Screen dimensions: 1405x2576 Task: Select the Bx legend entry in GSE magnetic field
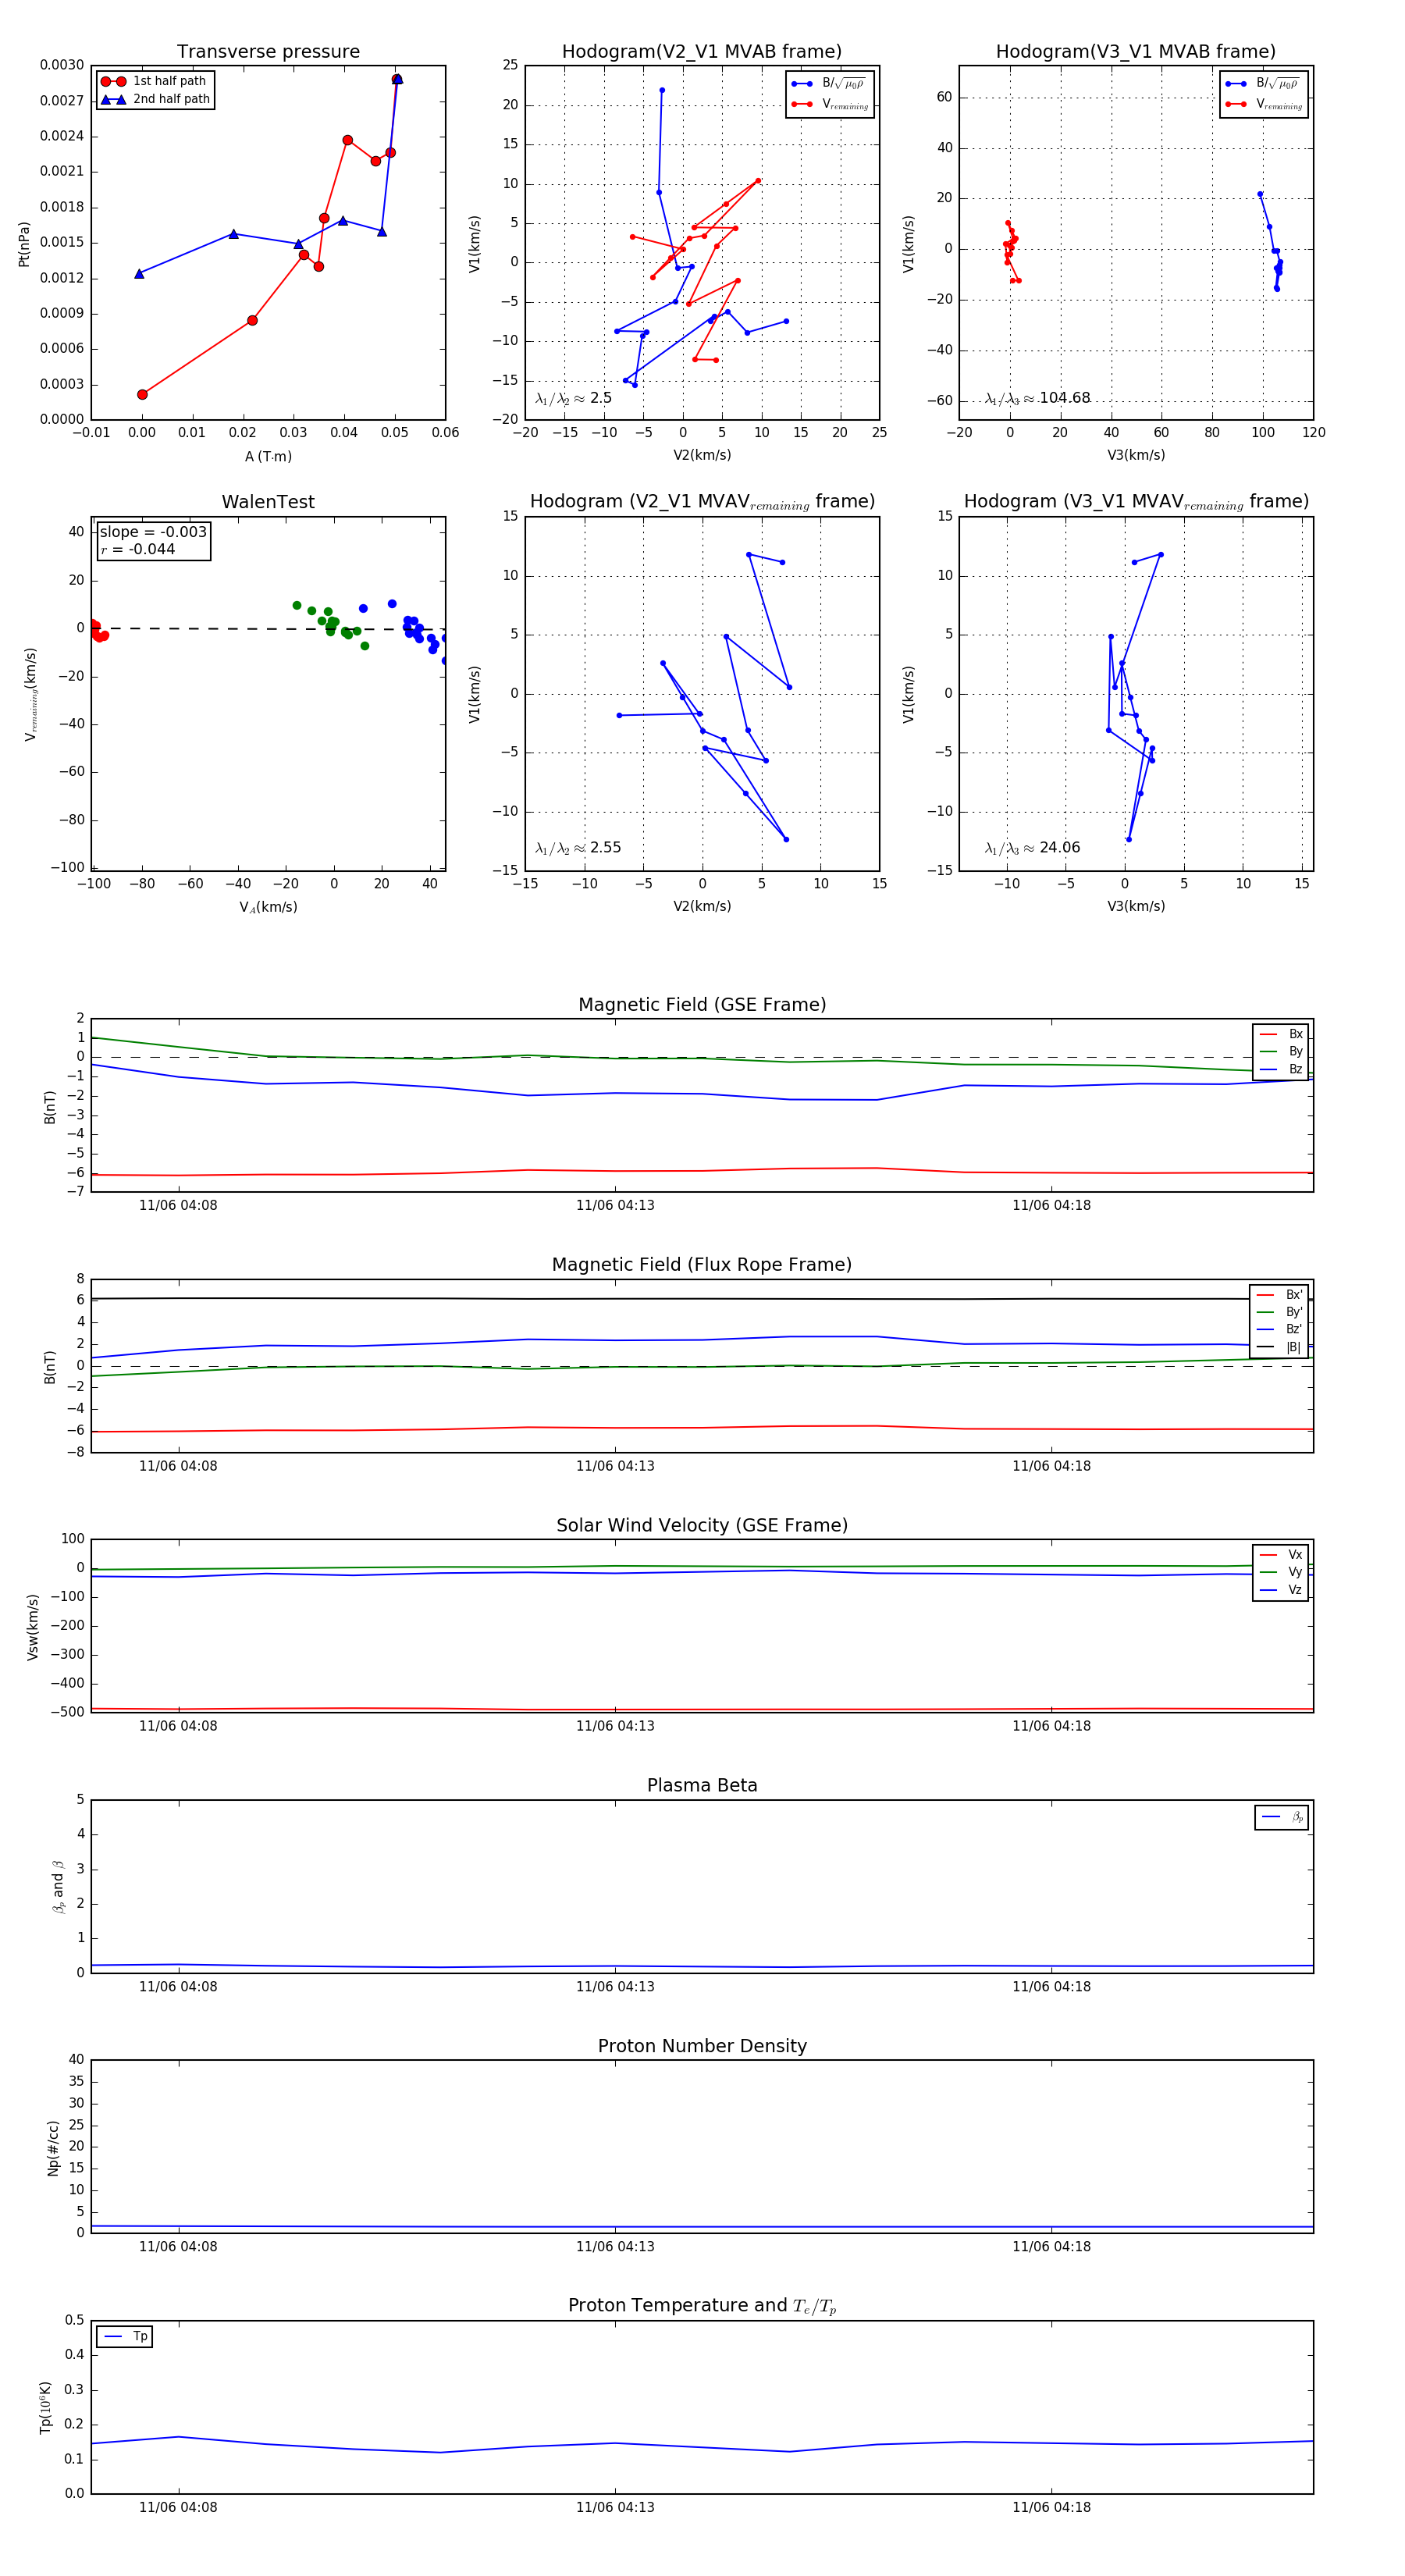click(1281, 1034)
